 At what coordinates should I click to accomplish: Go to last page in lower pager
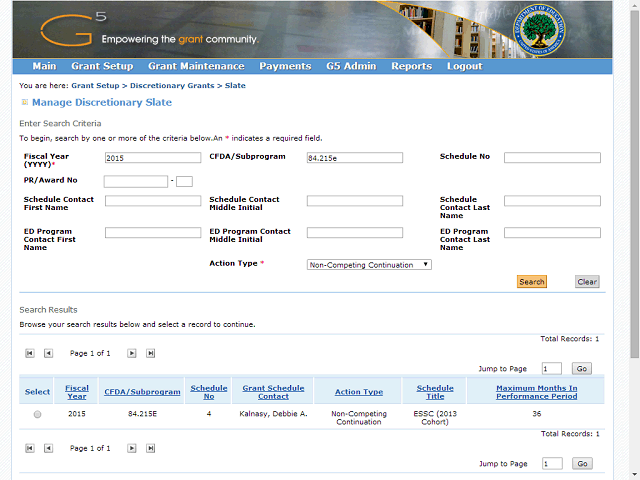pyautogui.click(x=151, y=448)
